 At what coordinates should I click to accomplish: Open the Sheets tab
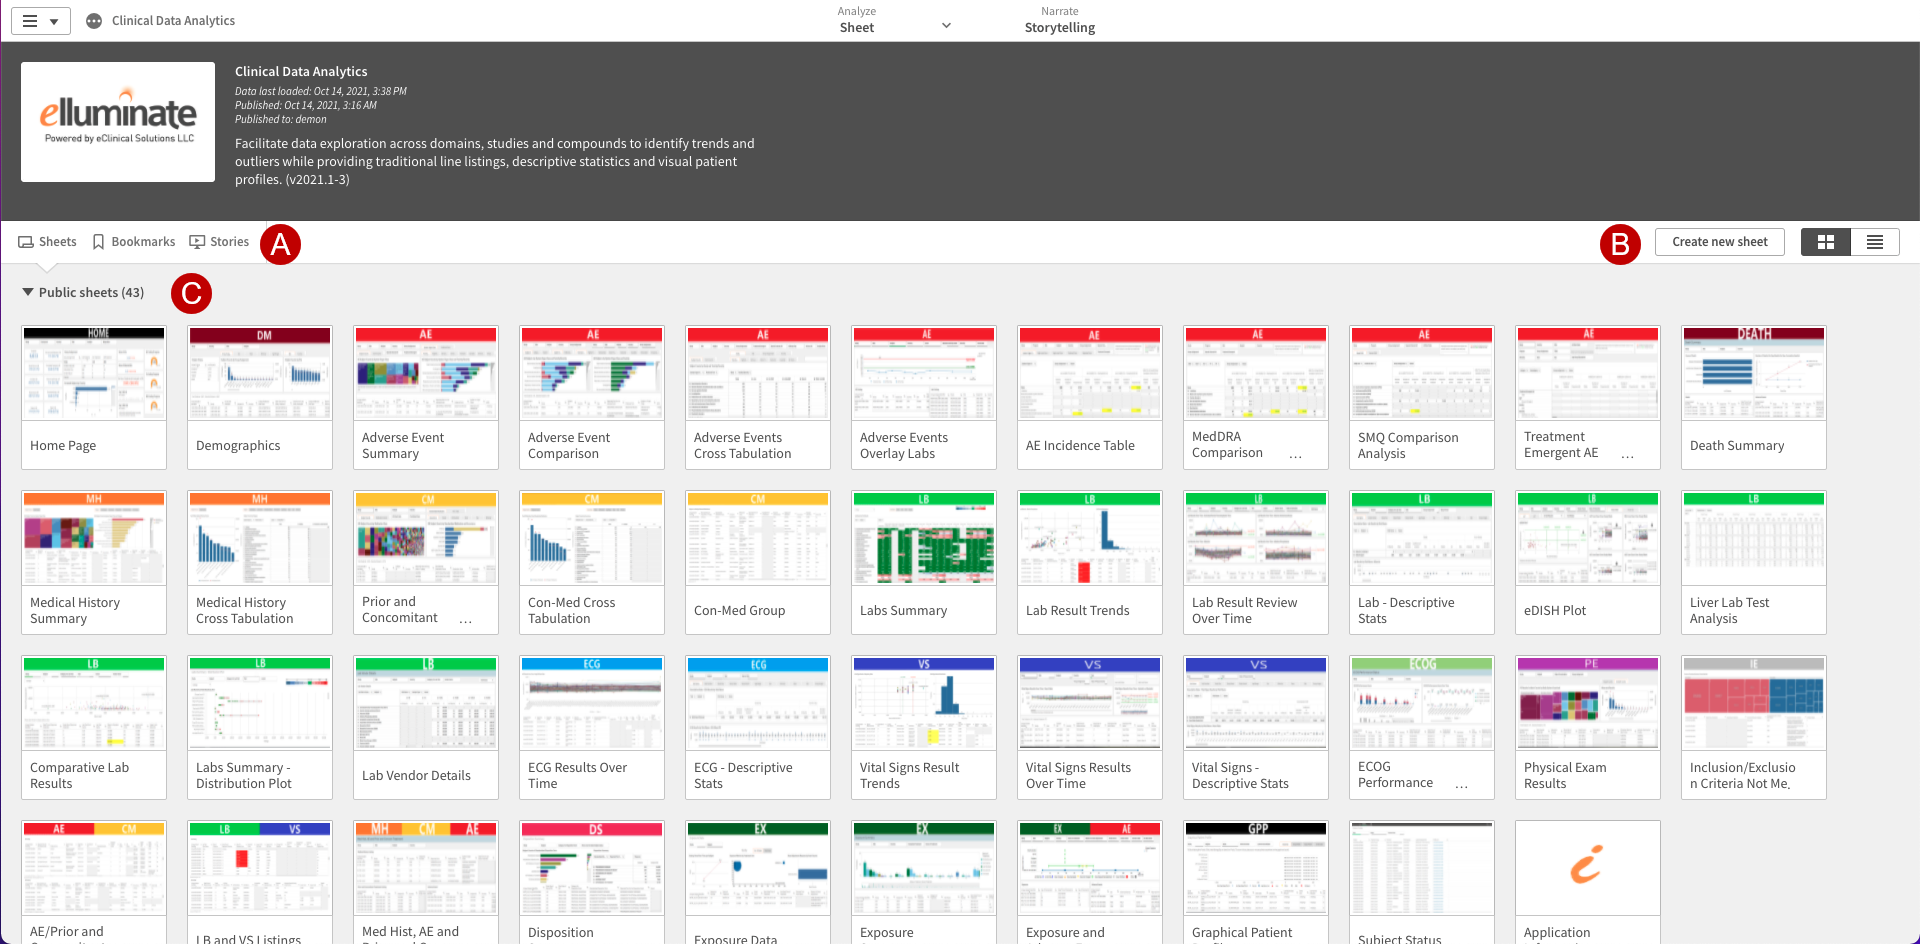[47, 242]
